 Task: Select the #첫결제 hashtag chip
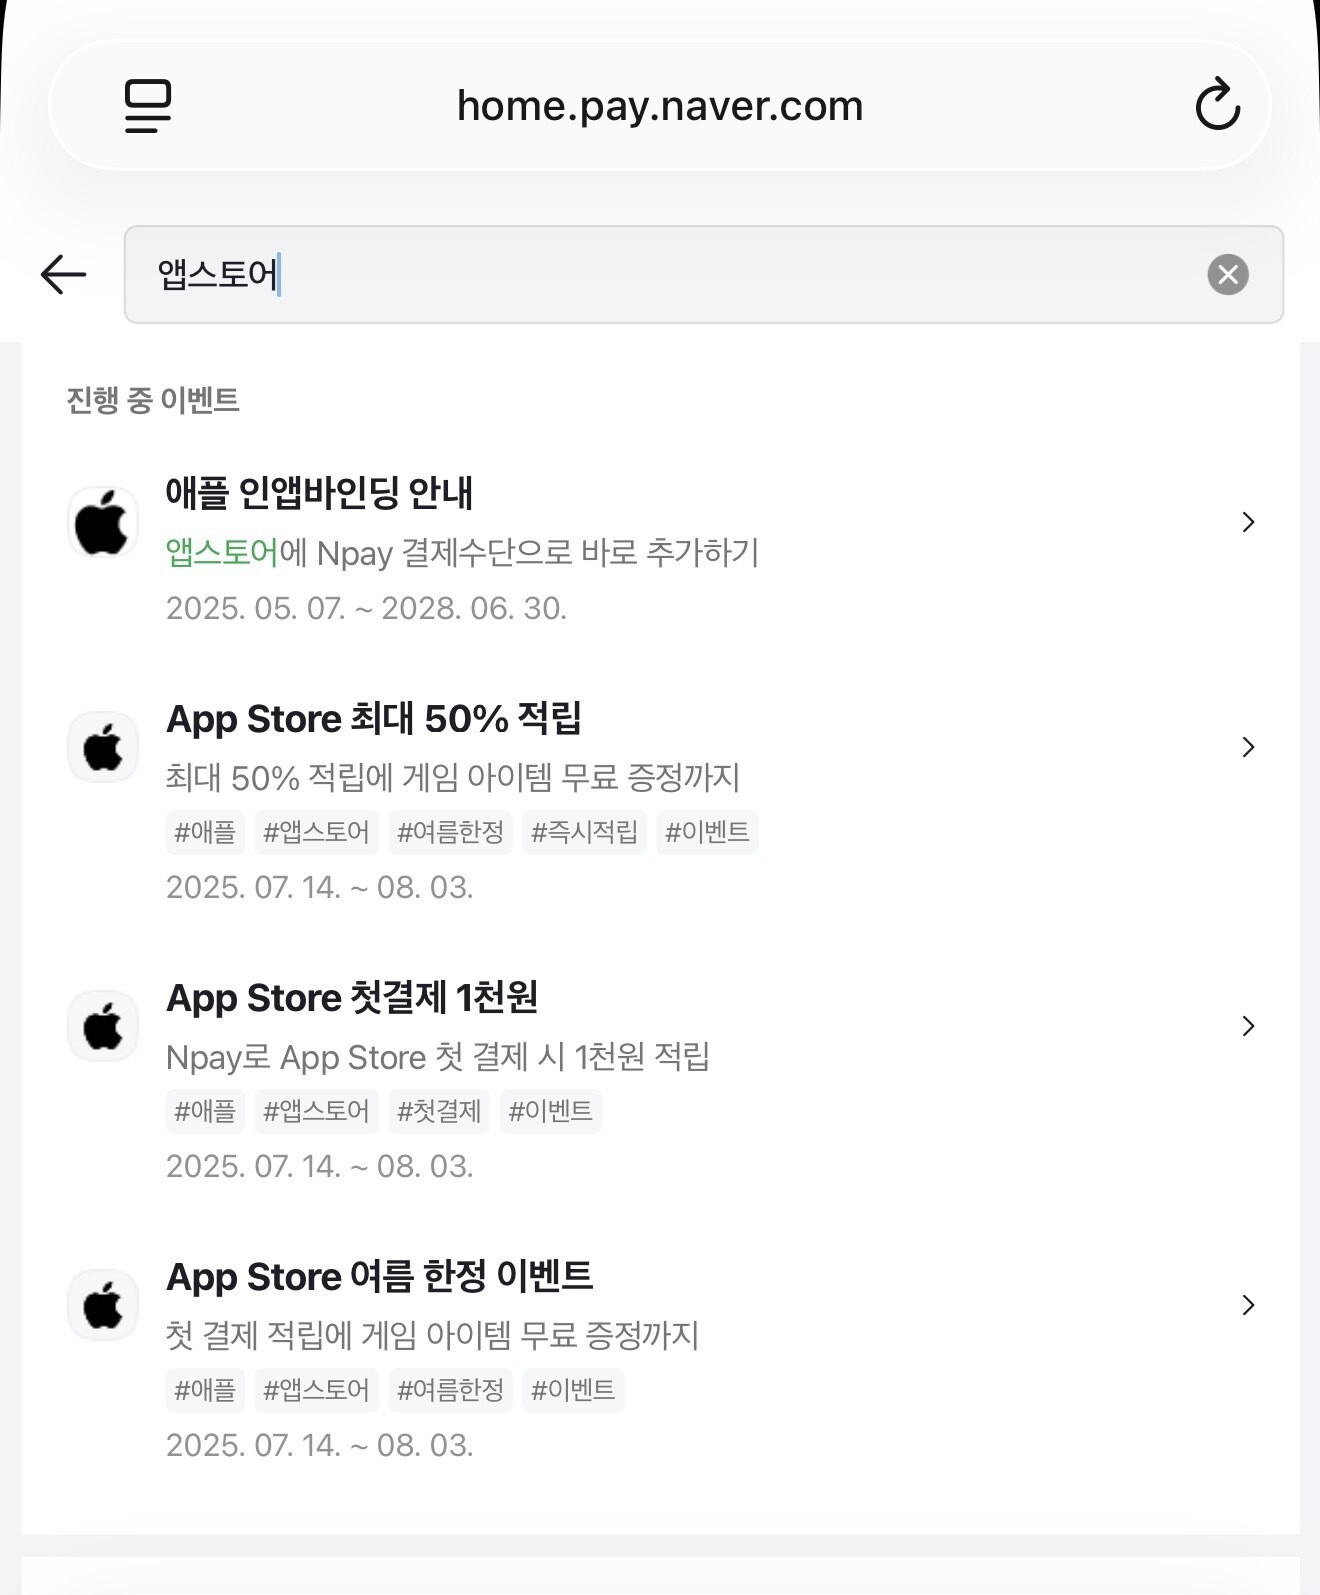point(439,1111)
